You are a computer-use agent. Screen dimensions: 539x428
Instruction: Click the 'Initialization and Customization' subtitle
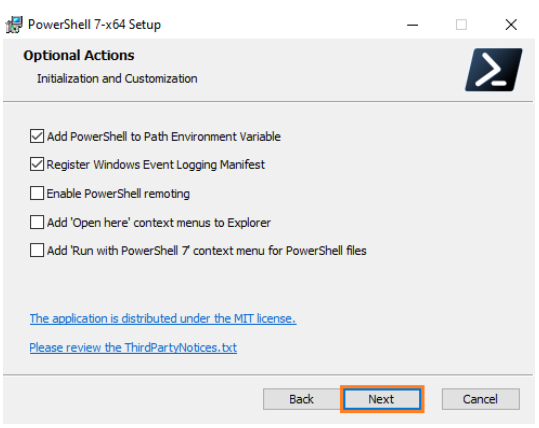[x=117, y=79]
